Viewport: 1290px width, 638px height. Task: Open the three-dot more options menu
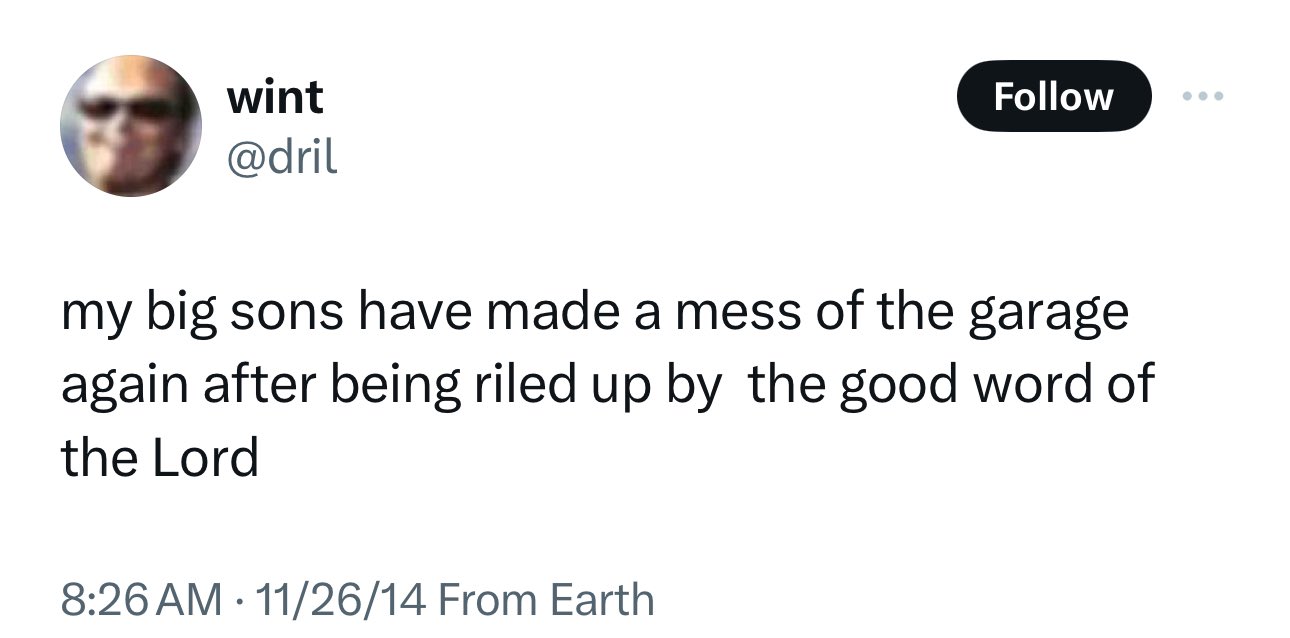pos(1201,96)
